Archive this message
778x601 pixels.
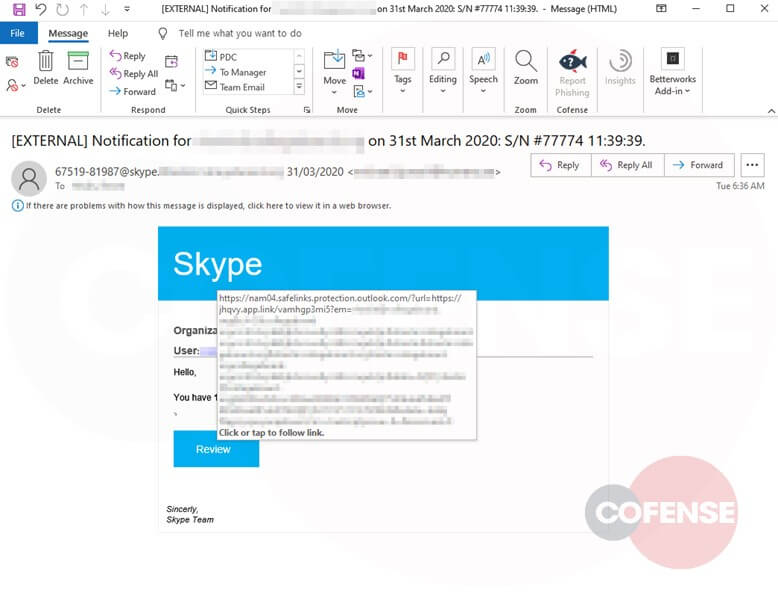click(78, 67)
